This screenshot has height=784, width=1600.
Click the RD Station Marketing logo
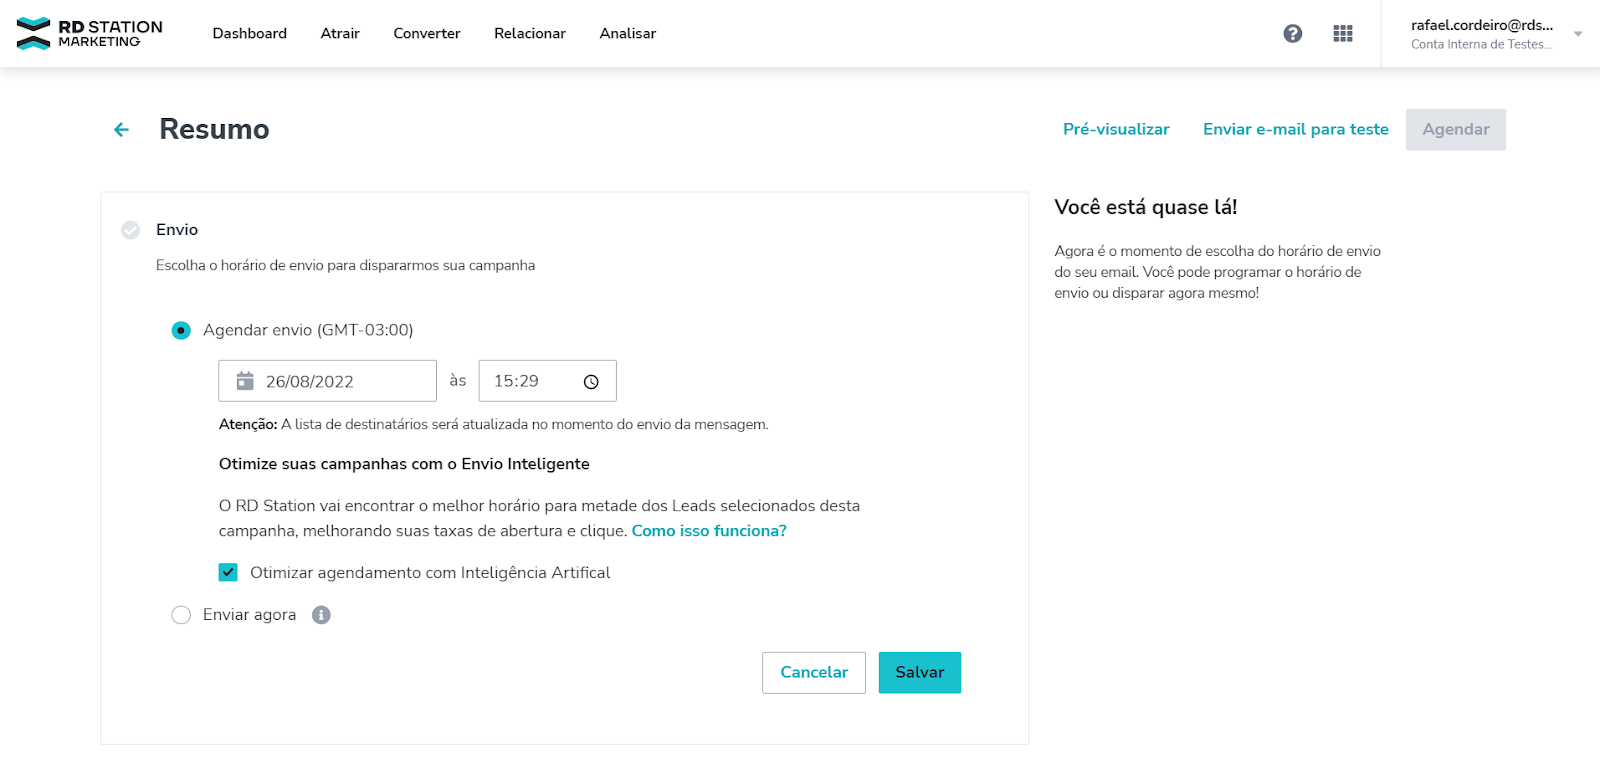89,33
